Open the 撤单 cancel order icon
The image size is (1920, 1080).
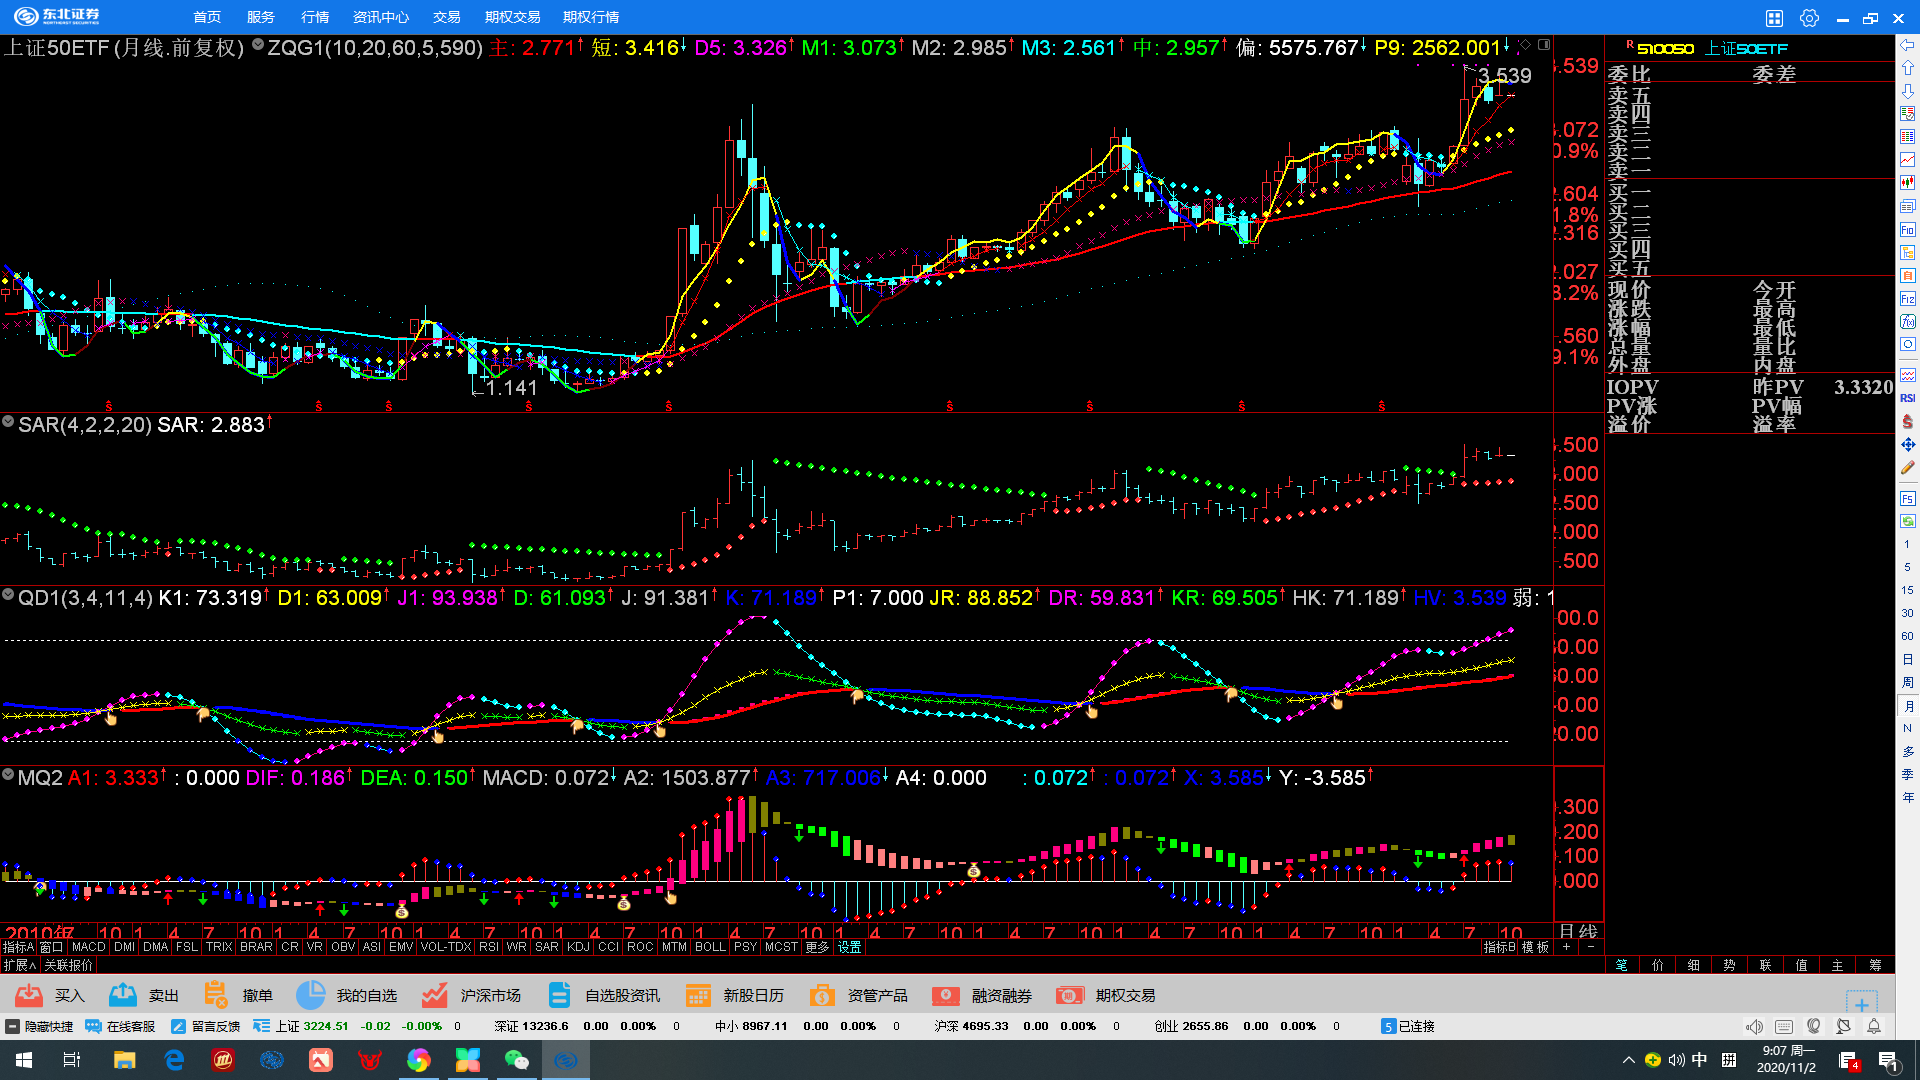(x=216, y=995)
